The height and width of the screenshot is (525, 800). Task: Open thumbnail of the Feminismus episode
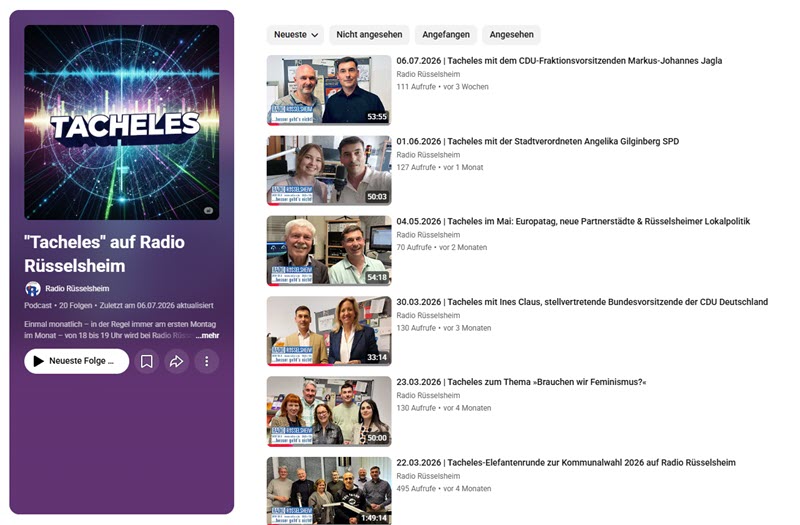point(329,411)
